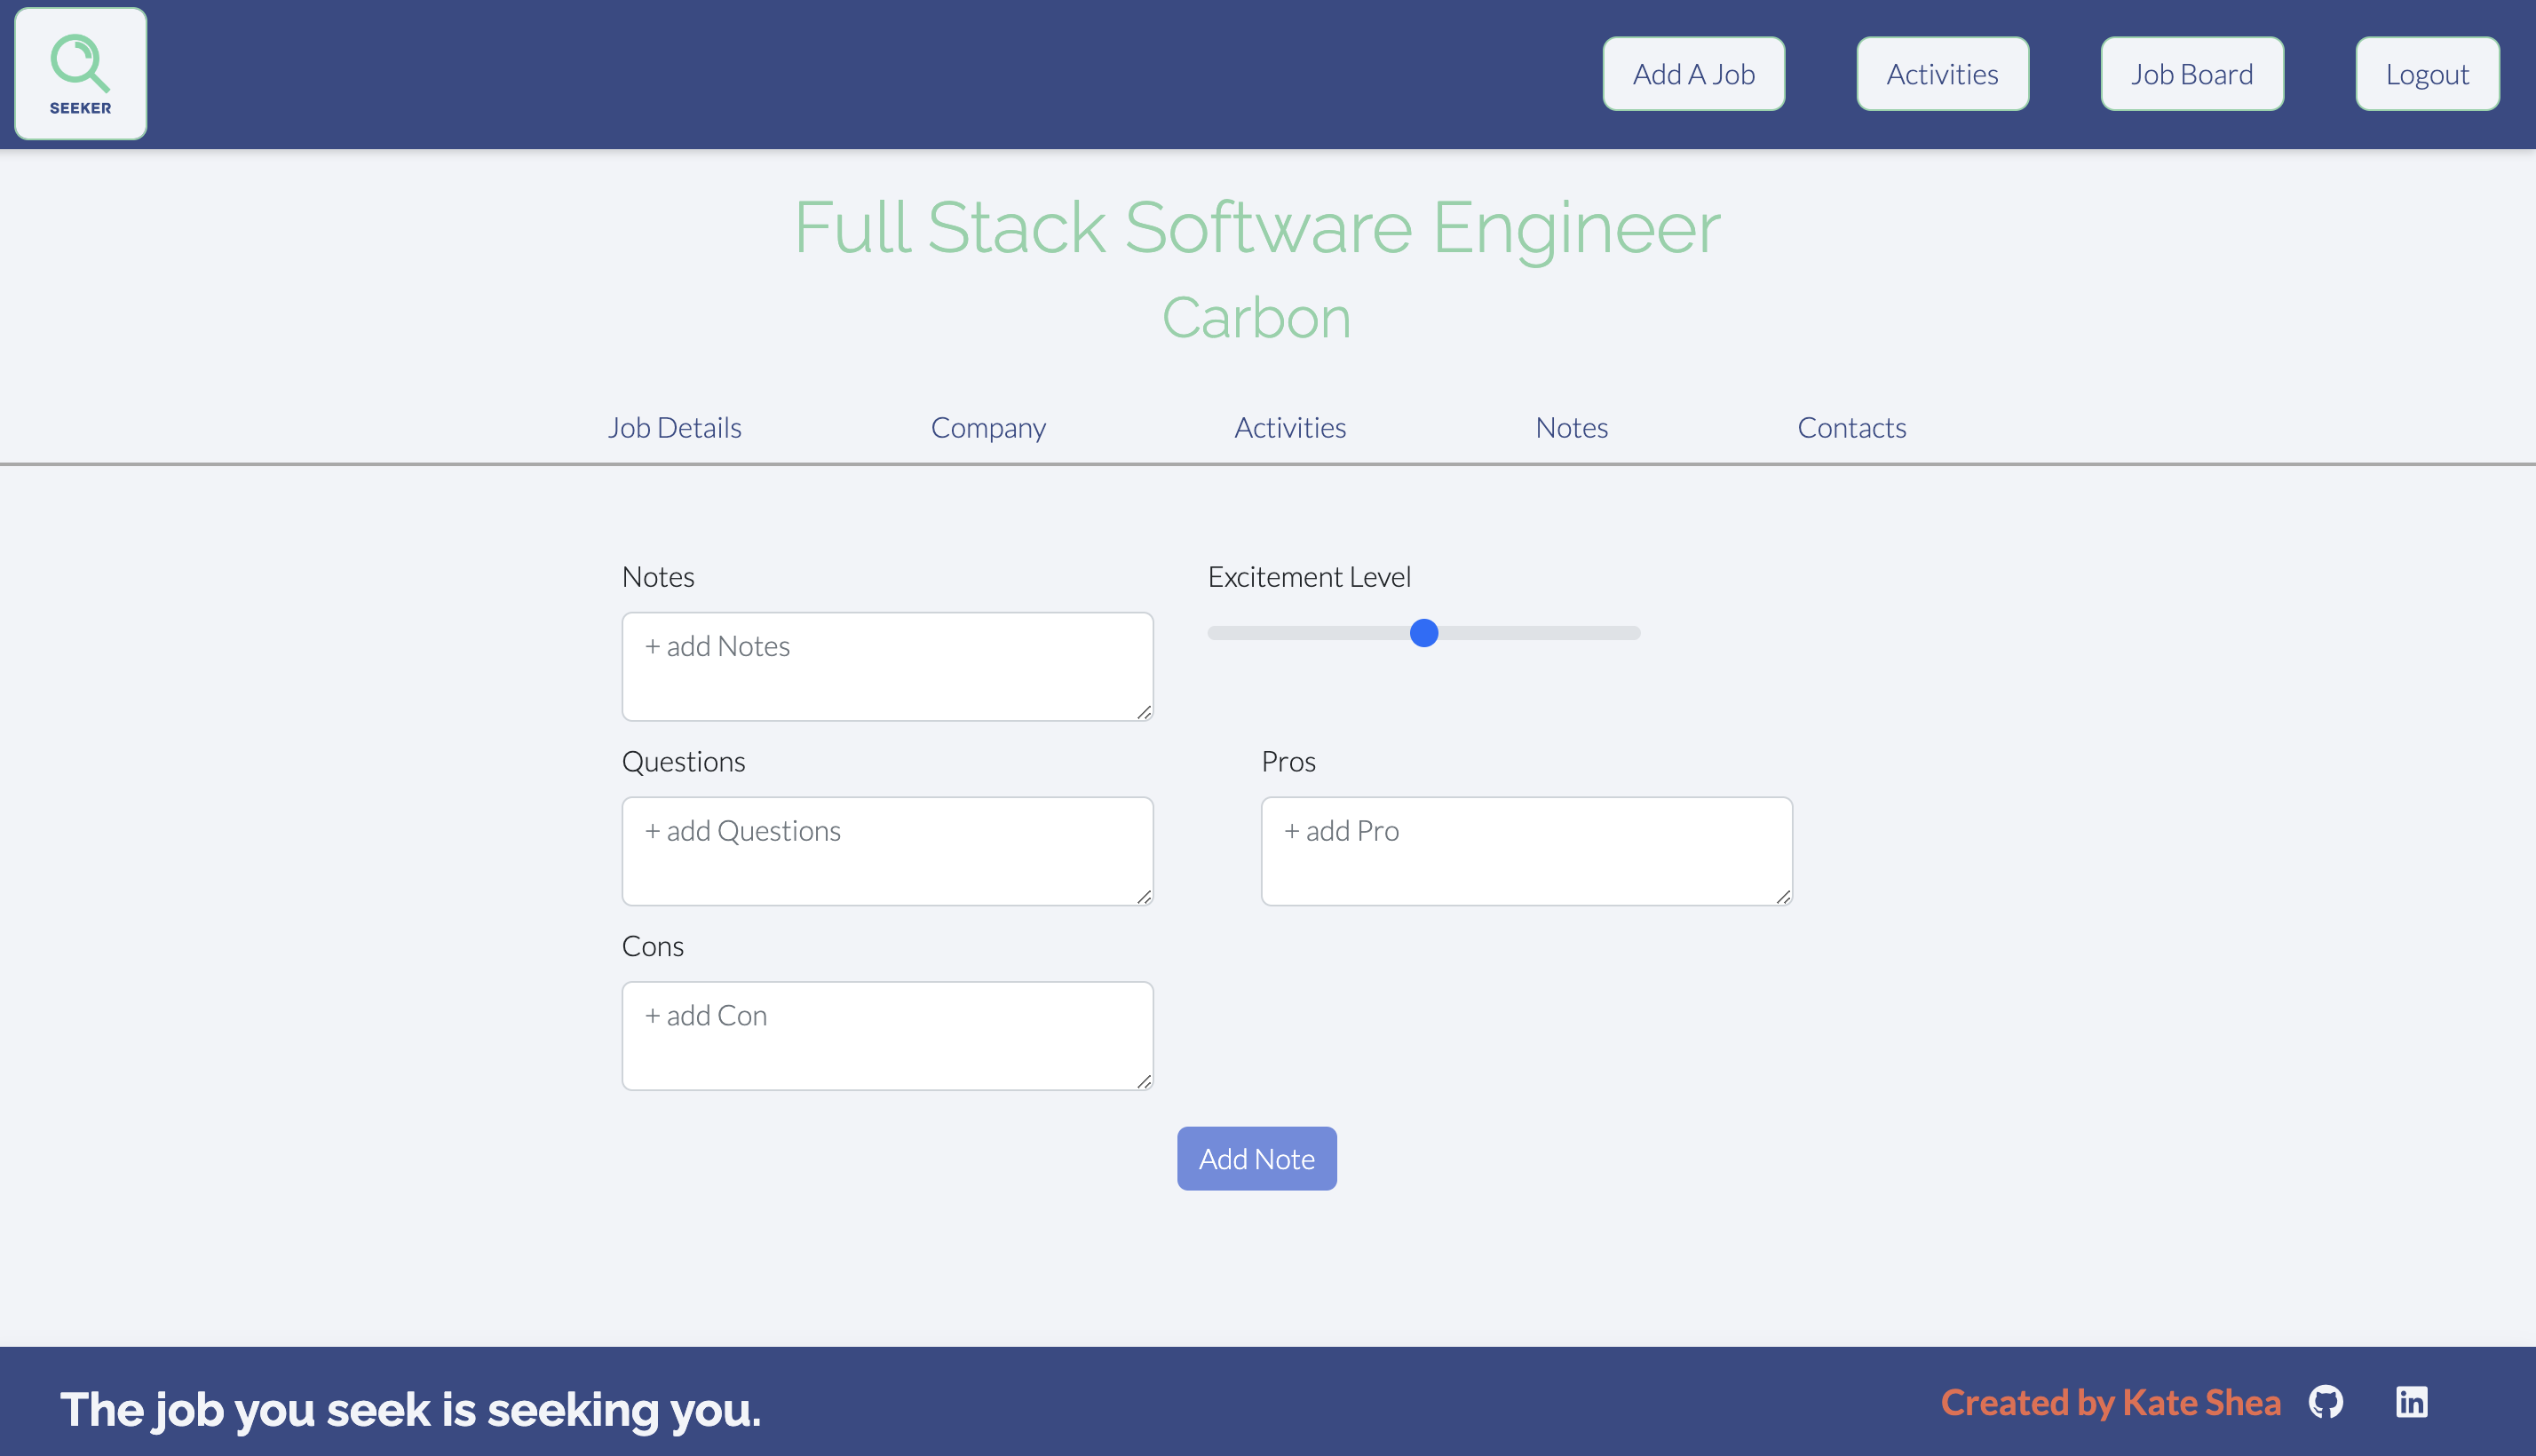
Task: Click the Add A Job button
Action: (1693, 74)
